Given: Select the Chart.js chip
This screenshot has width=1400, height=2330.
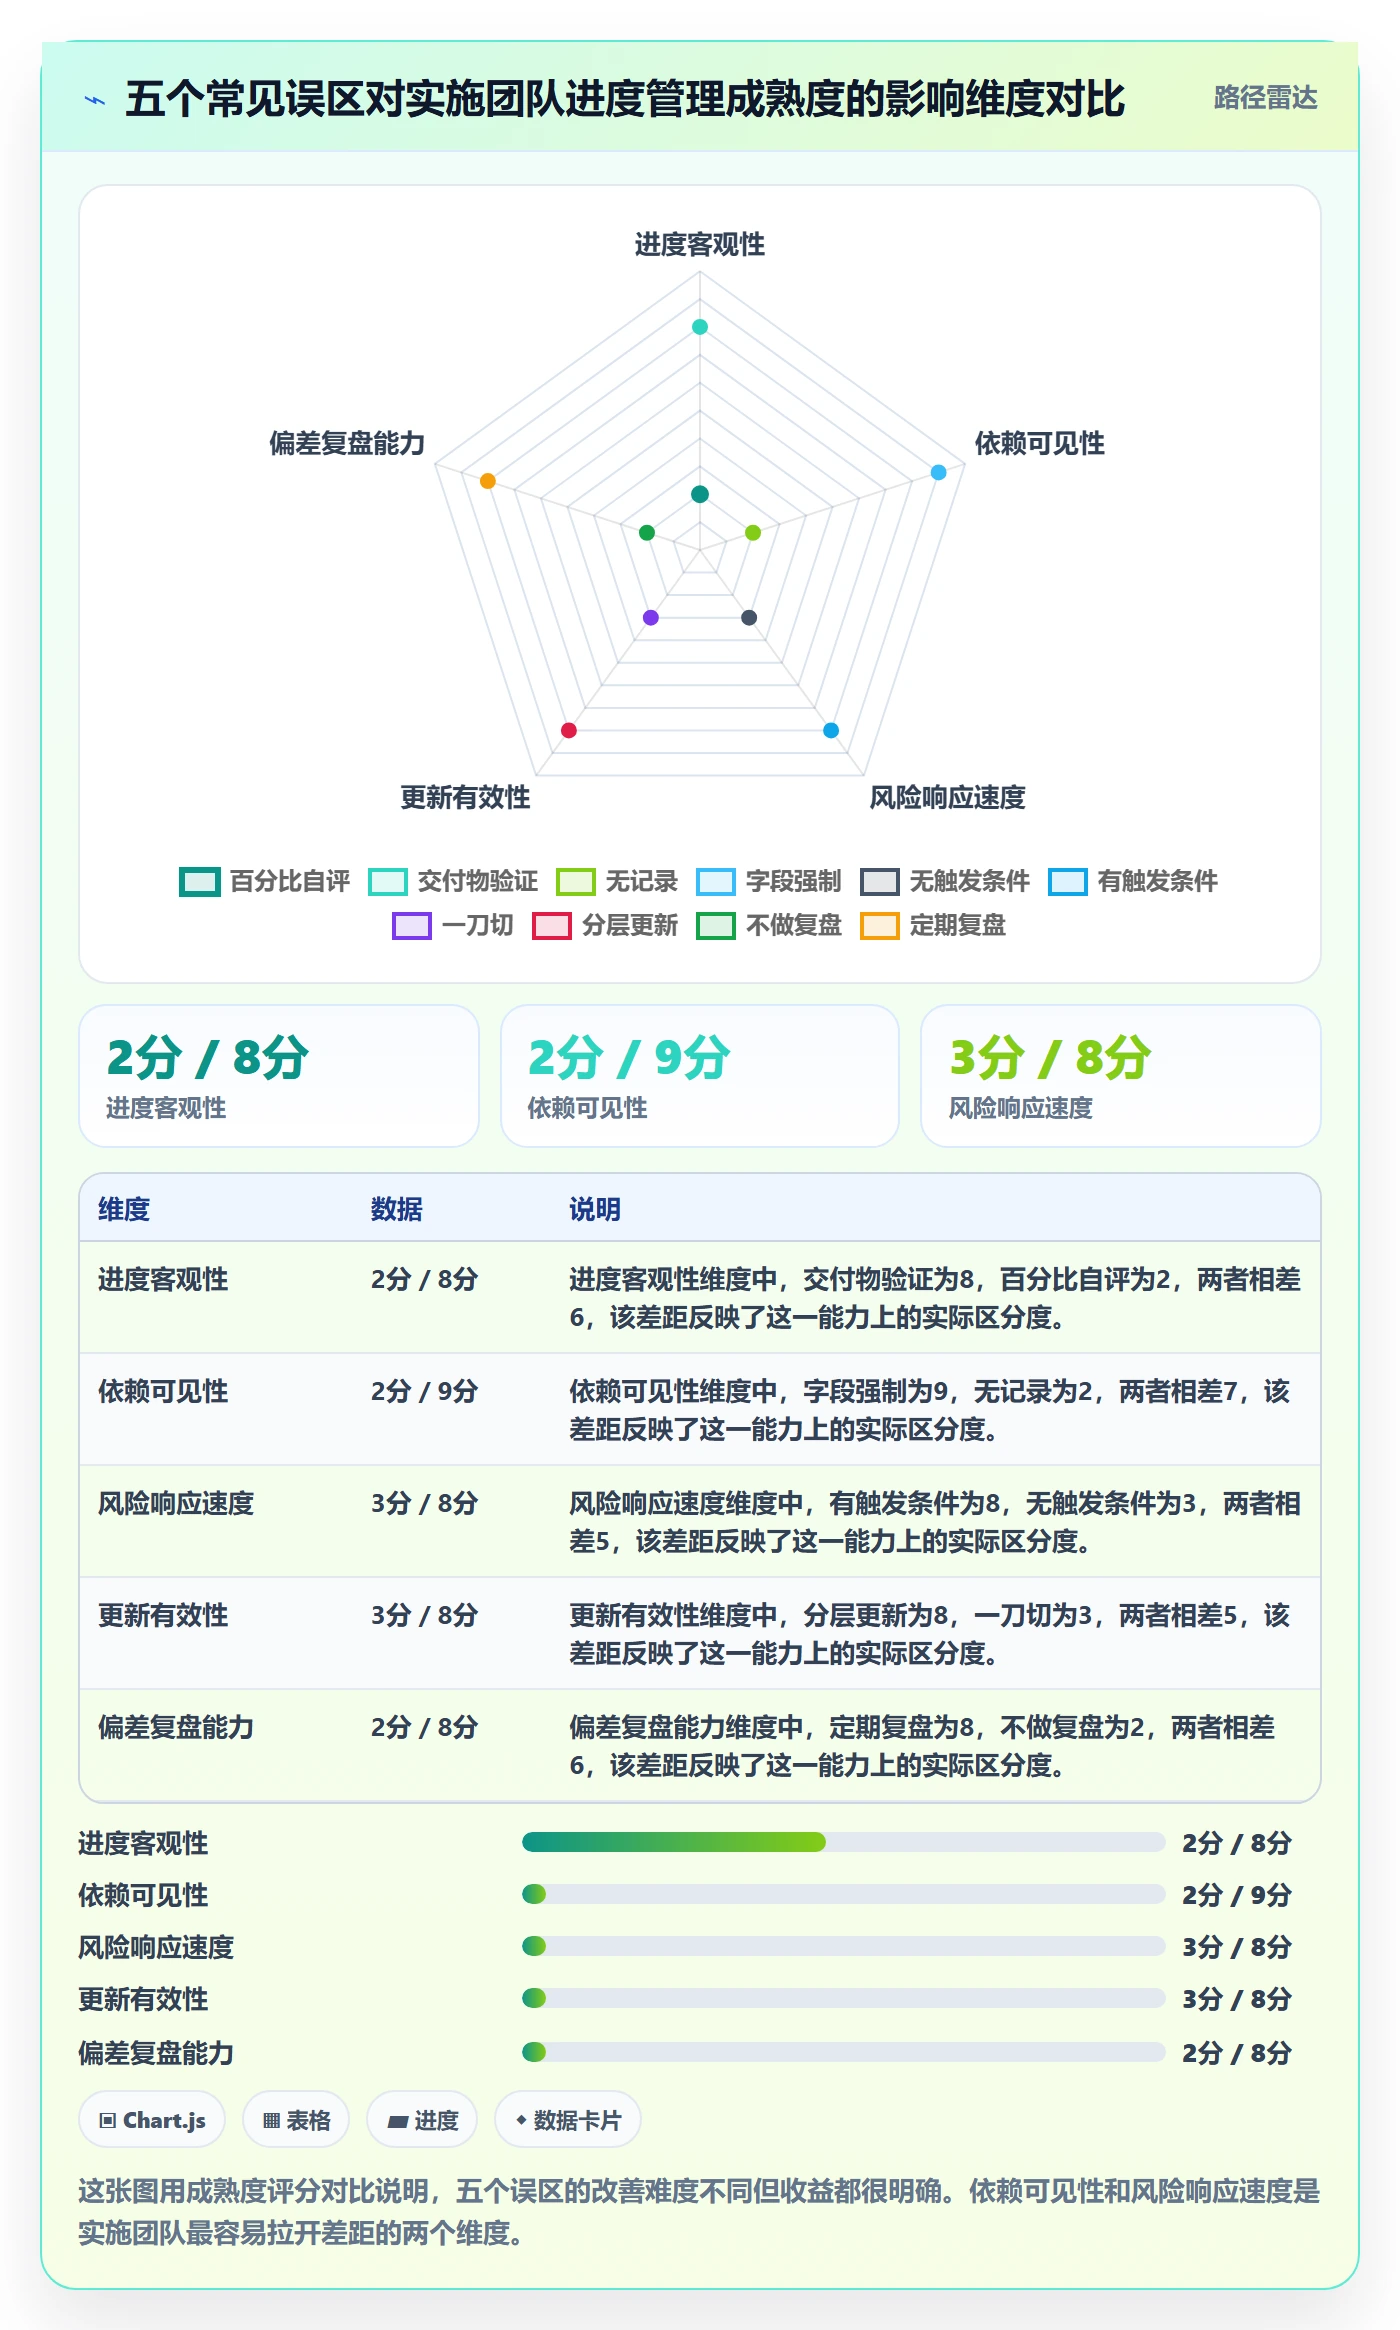Looking at the screenshot, I should (152, 2120).
